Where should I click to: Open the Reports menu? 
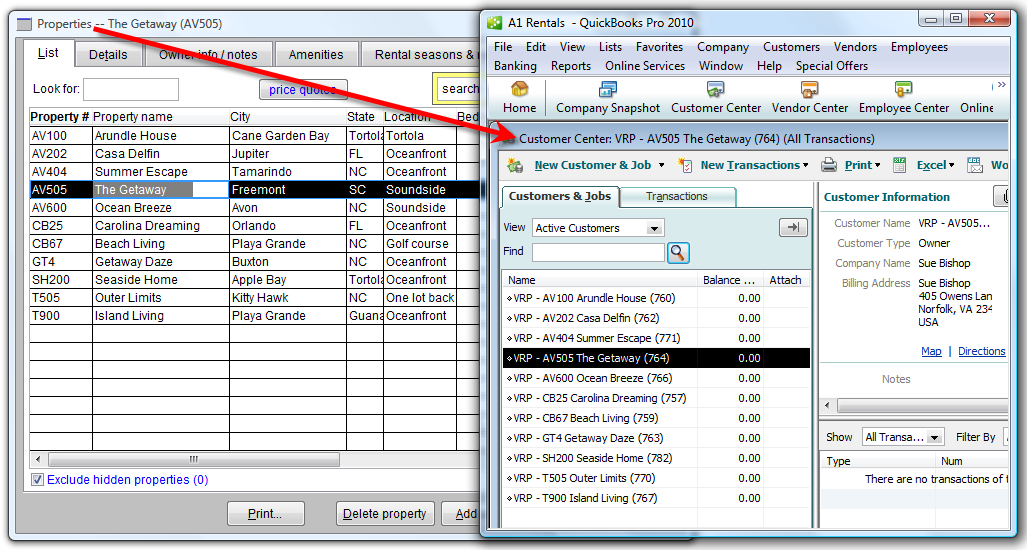point(570,66)
